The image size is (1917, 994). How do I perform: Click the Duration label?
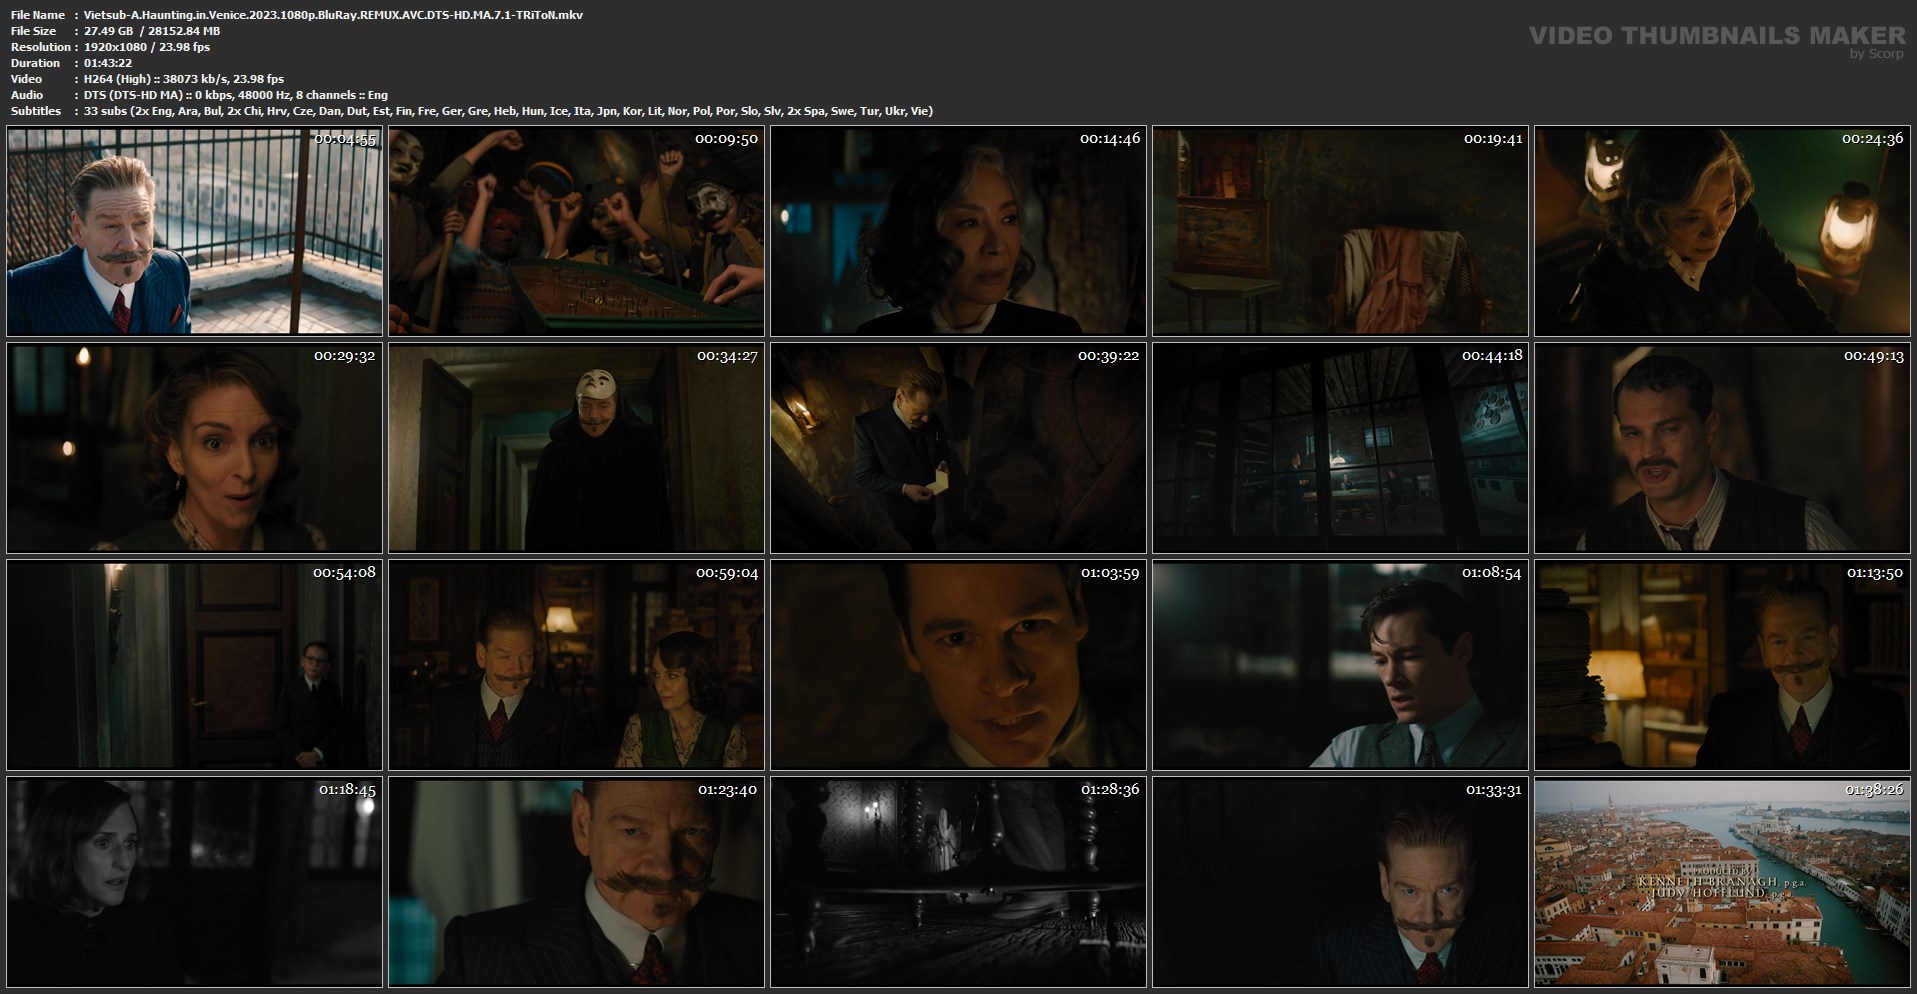click(x=35, y=63)
